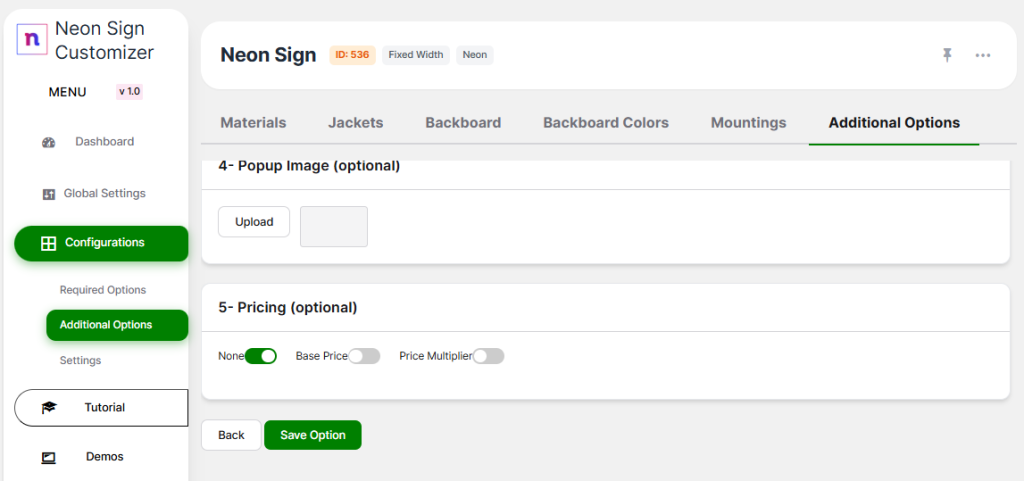Open the three-dot more options menu
Image resolution: width=1024 pixels, height=481 pixels.
[x=983, y=55]
